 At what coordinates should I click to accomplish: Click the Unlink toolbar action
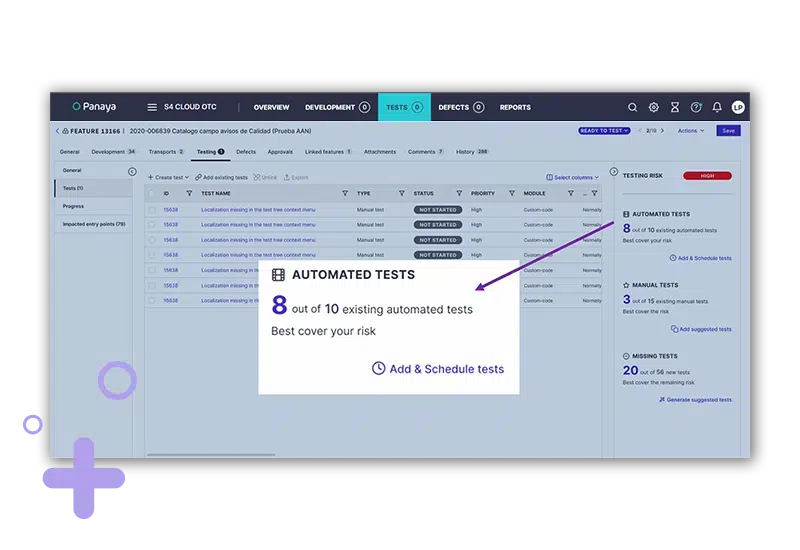[265, 178]
